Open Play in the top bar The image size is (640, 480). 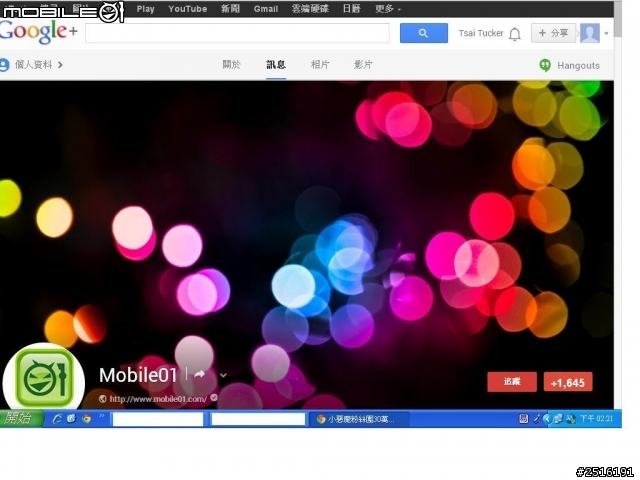[x=145, y=9]
